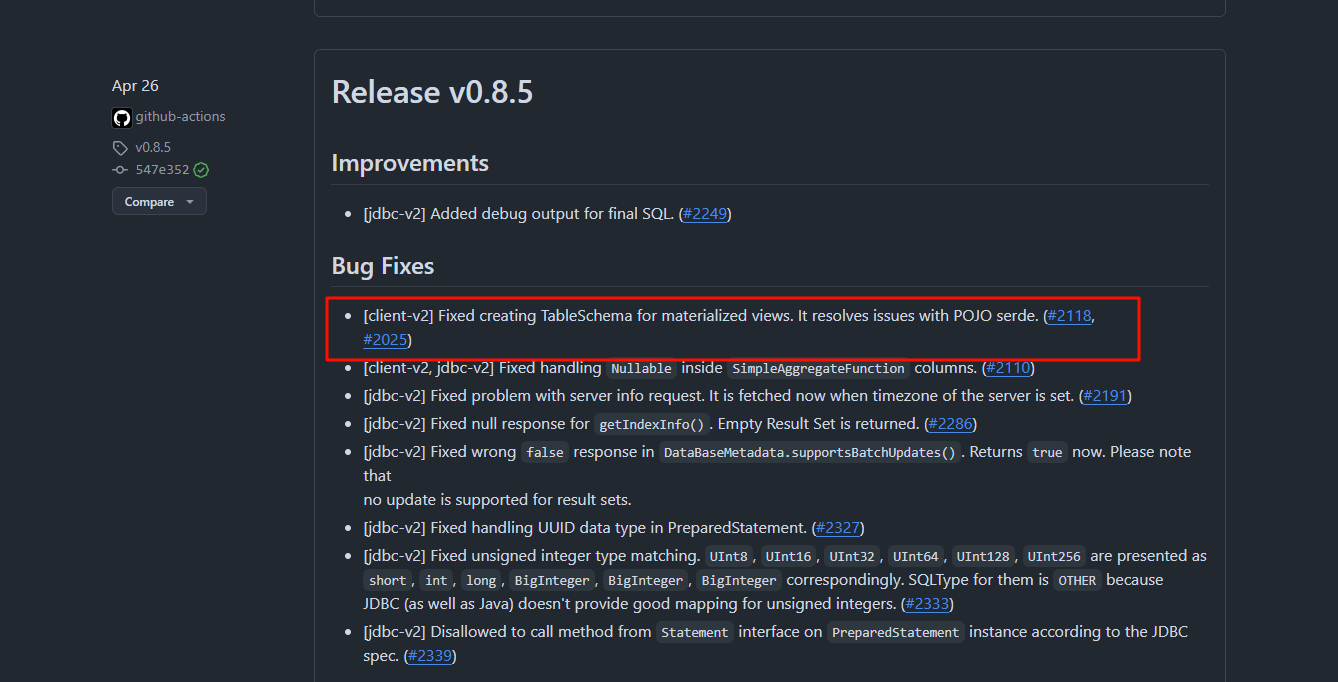The height and width of the screenshot is (682, 1338).
Task: Click the tag icon beside v0.8.5
Action: (x=120, y=148)
